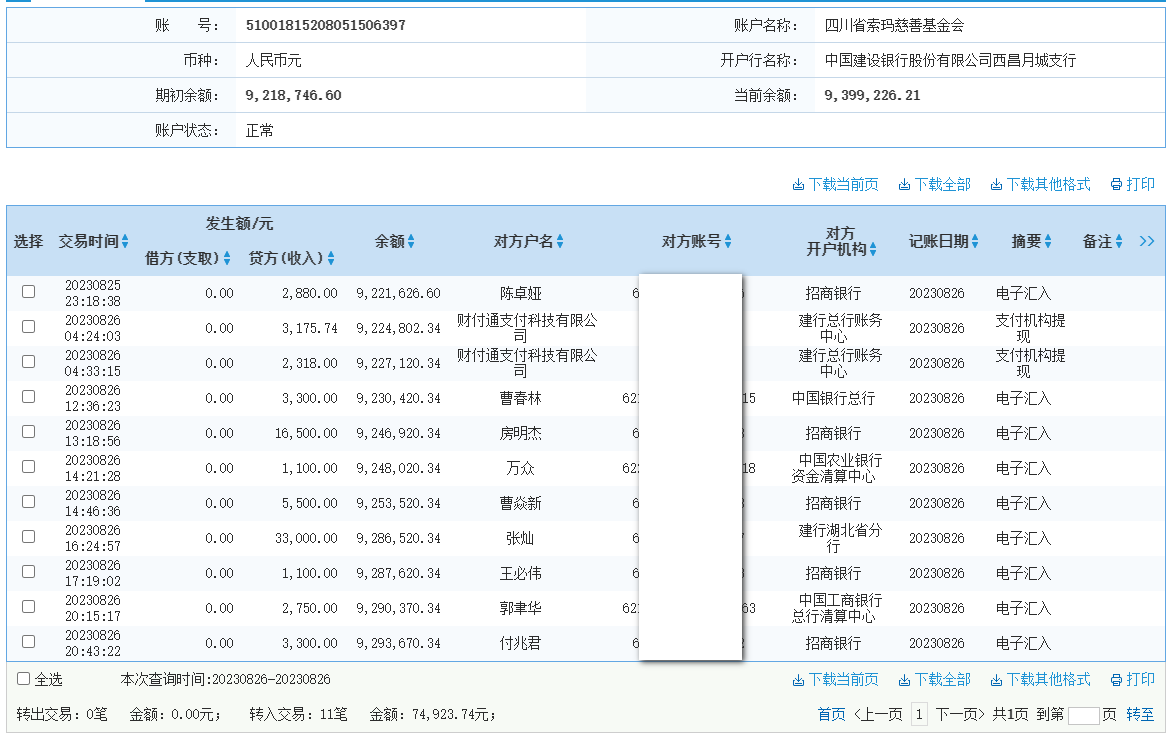
Task: Click the top 下载其他格式 link
Action: [1040, 184]
